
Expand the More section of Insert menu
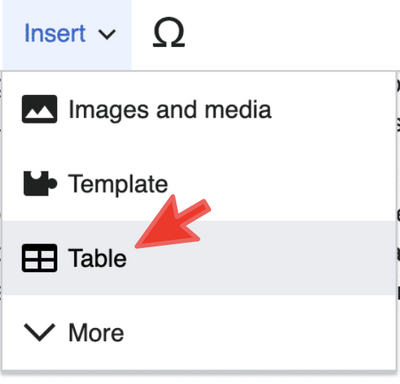tap(199, 332)
